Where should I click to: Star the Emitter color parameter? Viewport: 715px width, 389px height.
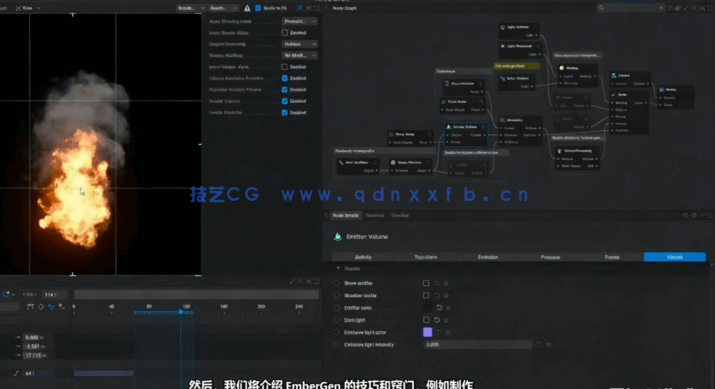pos(448,308)
